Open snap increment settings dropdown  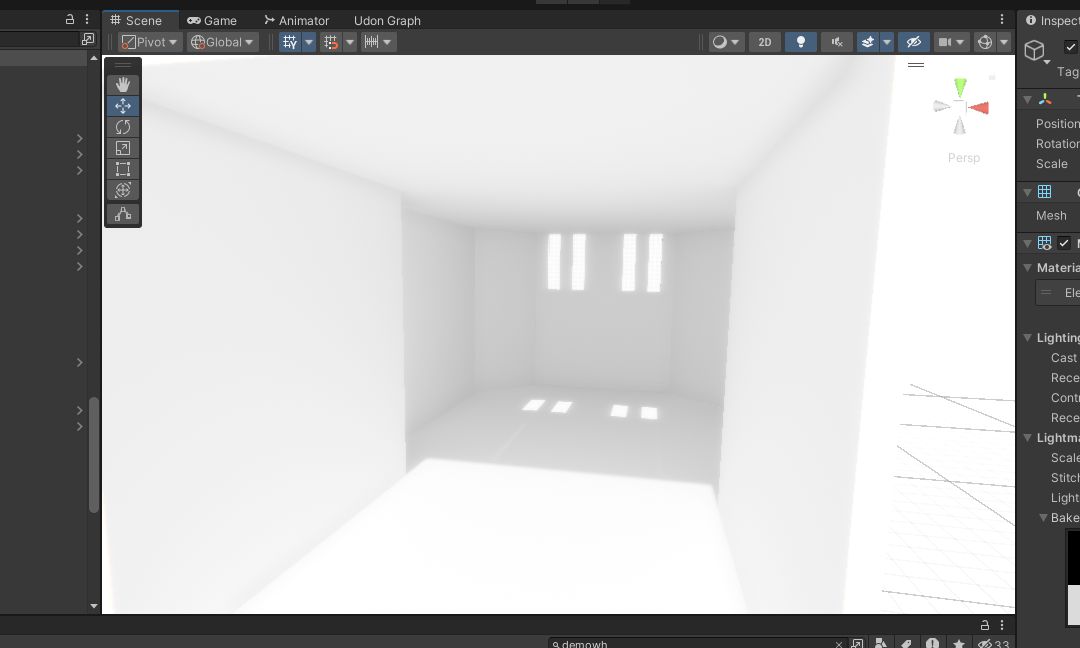377,42
